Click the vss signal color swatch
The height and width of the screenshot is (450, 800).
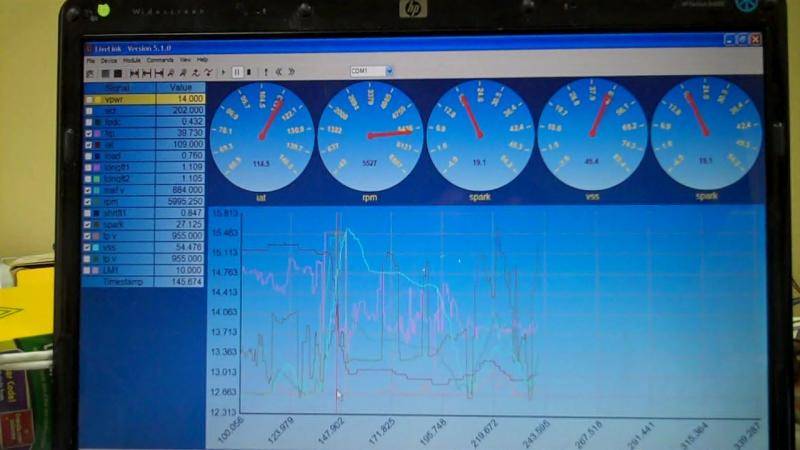pos(98,247)
